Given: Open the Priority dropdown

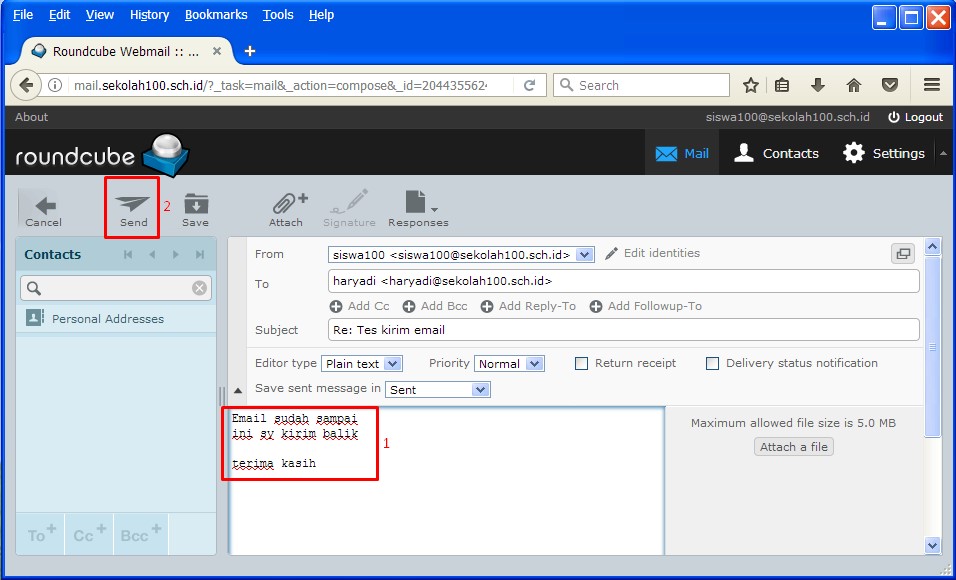Looking at the screenshot, I should tap(509, 364).
